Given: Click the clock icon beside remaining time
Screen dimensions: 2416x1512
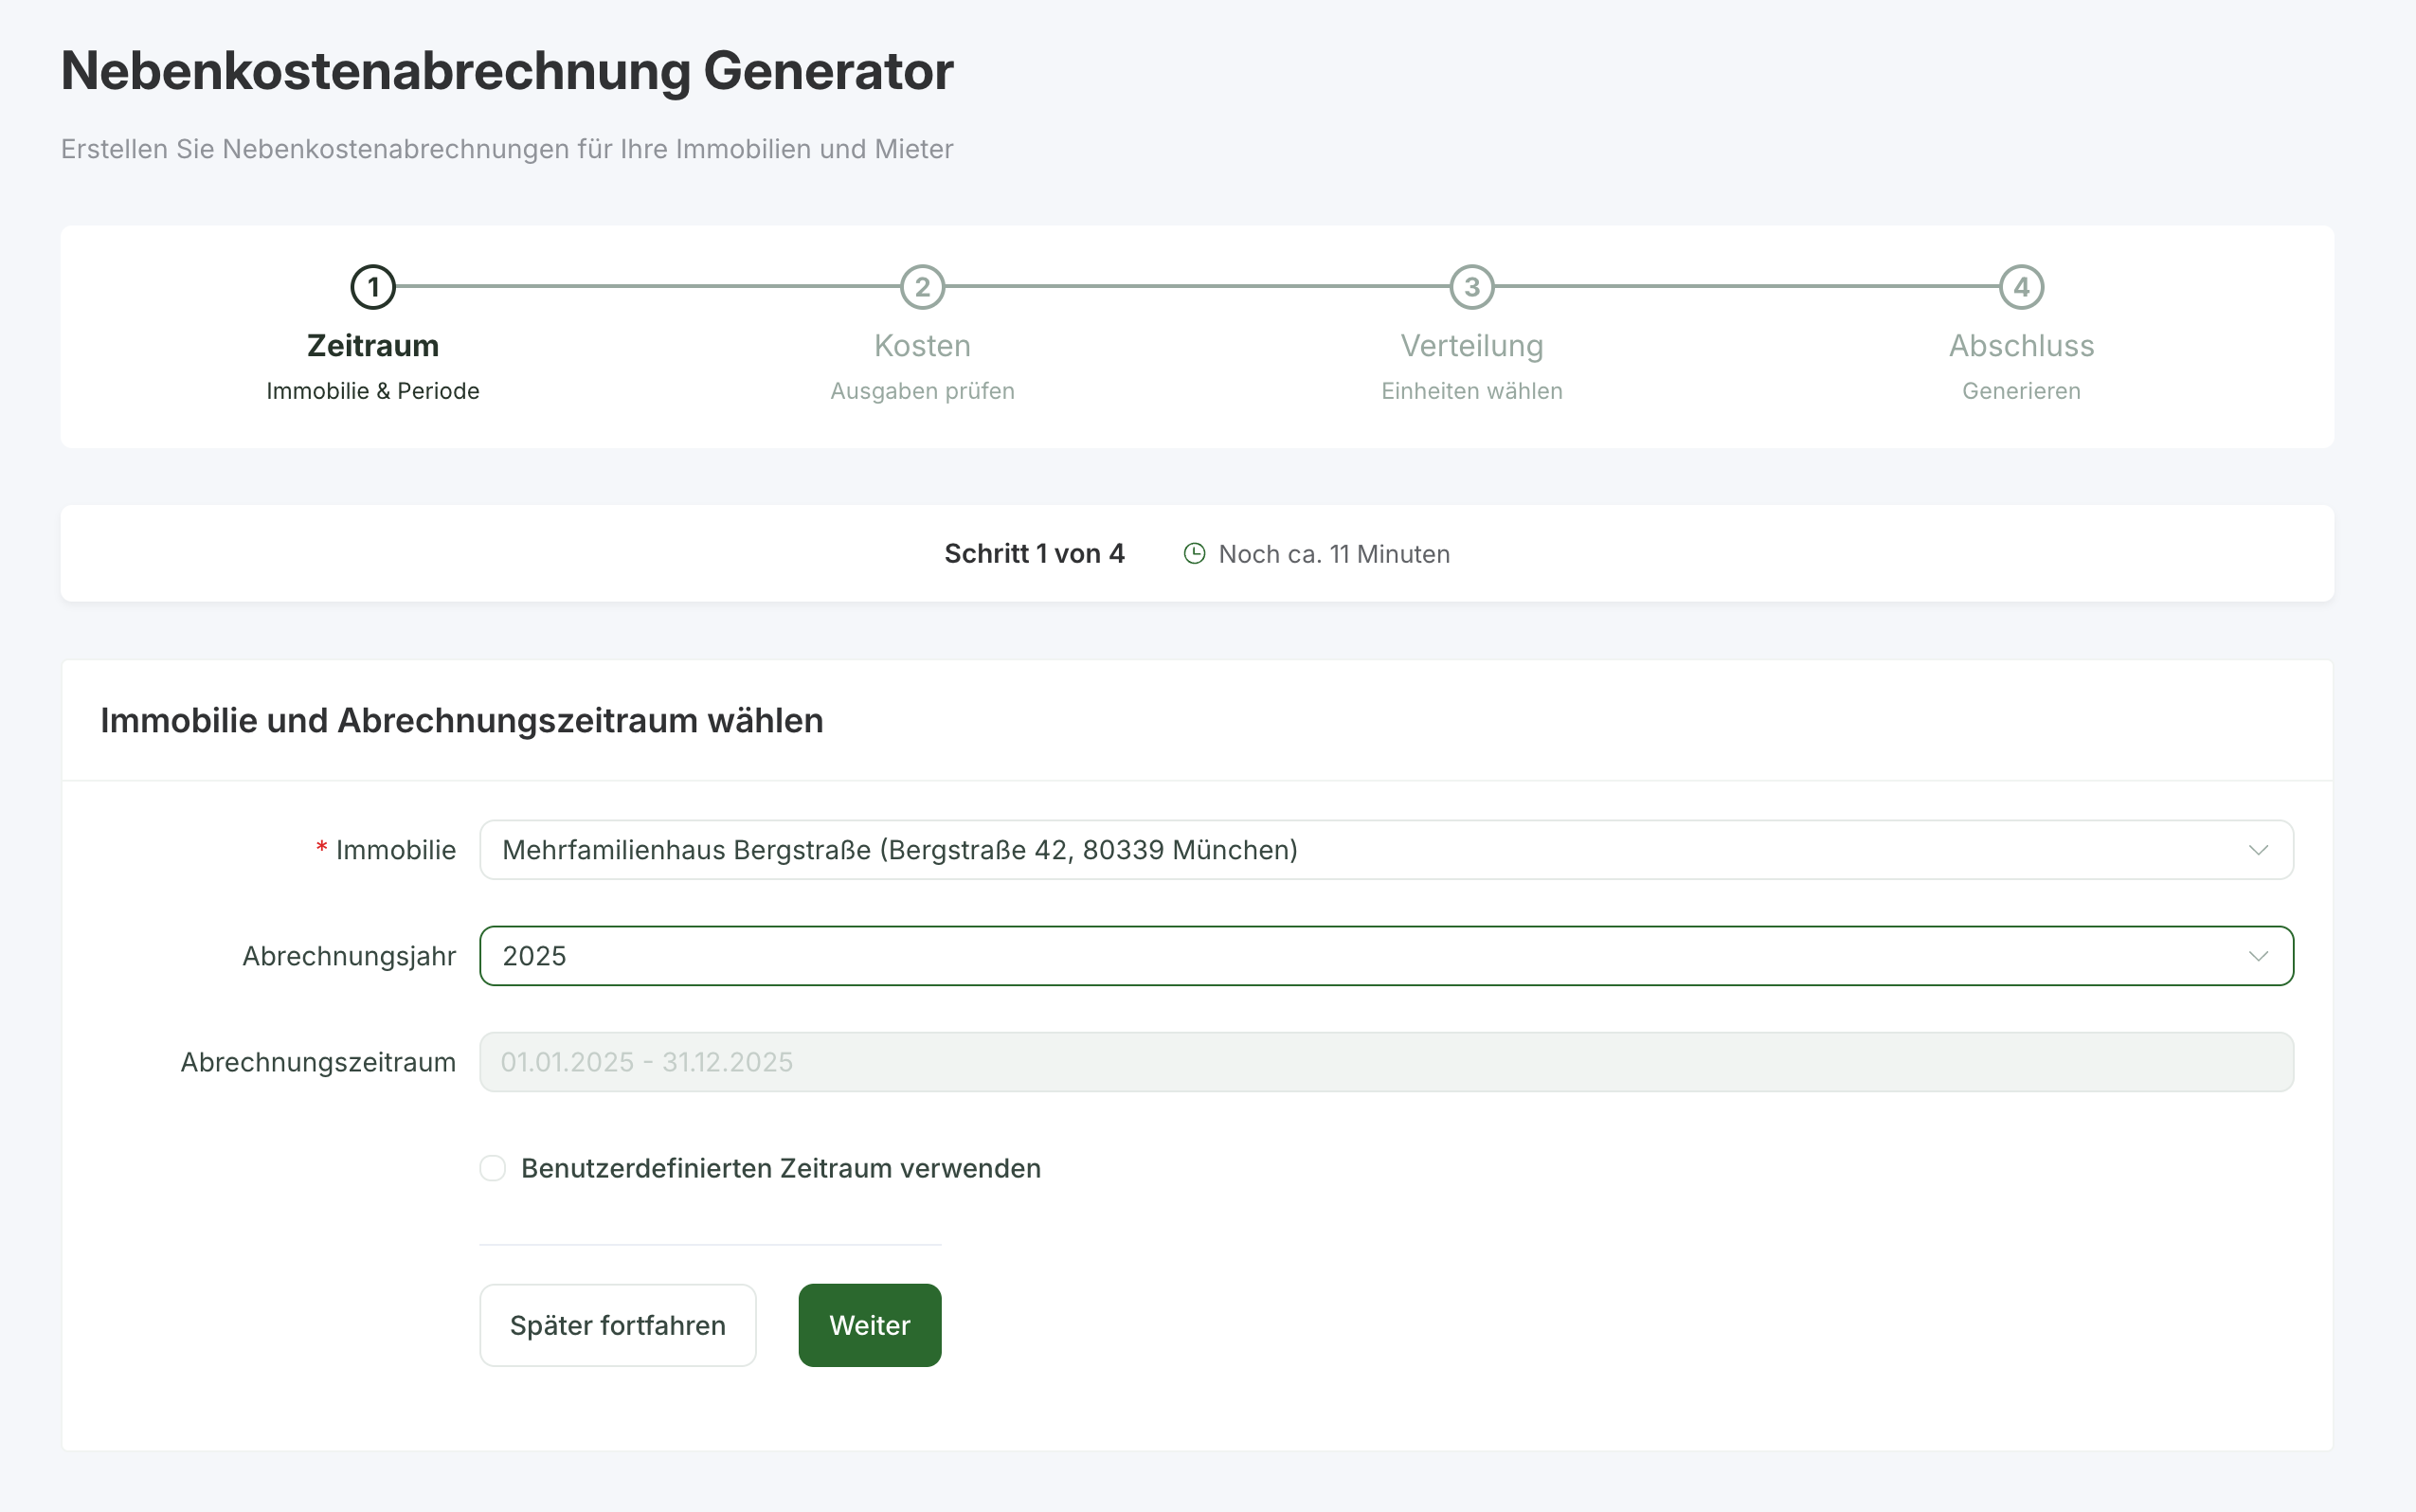Looking at the screenshot, I should (x=1194, y=554).
